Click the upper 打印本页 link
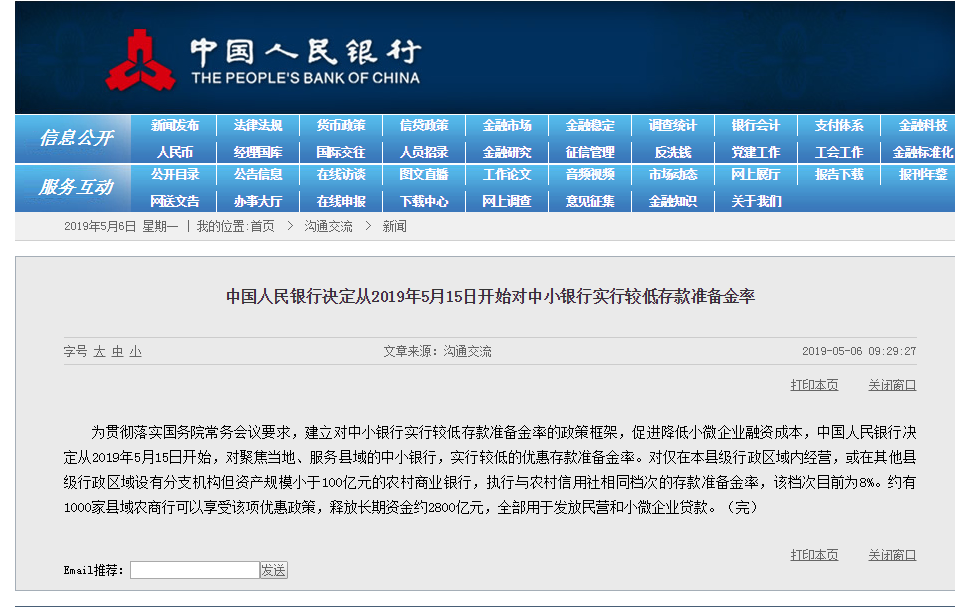The width and height of the screenshot is (955, 607). point(814,385)
